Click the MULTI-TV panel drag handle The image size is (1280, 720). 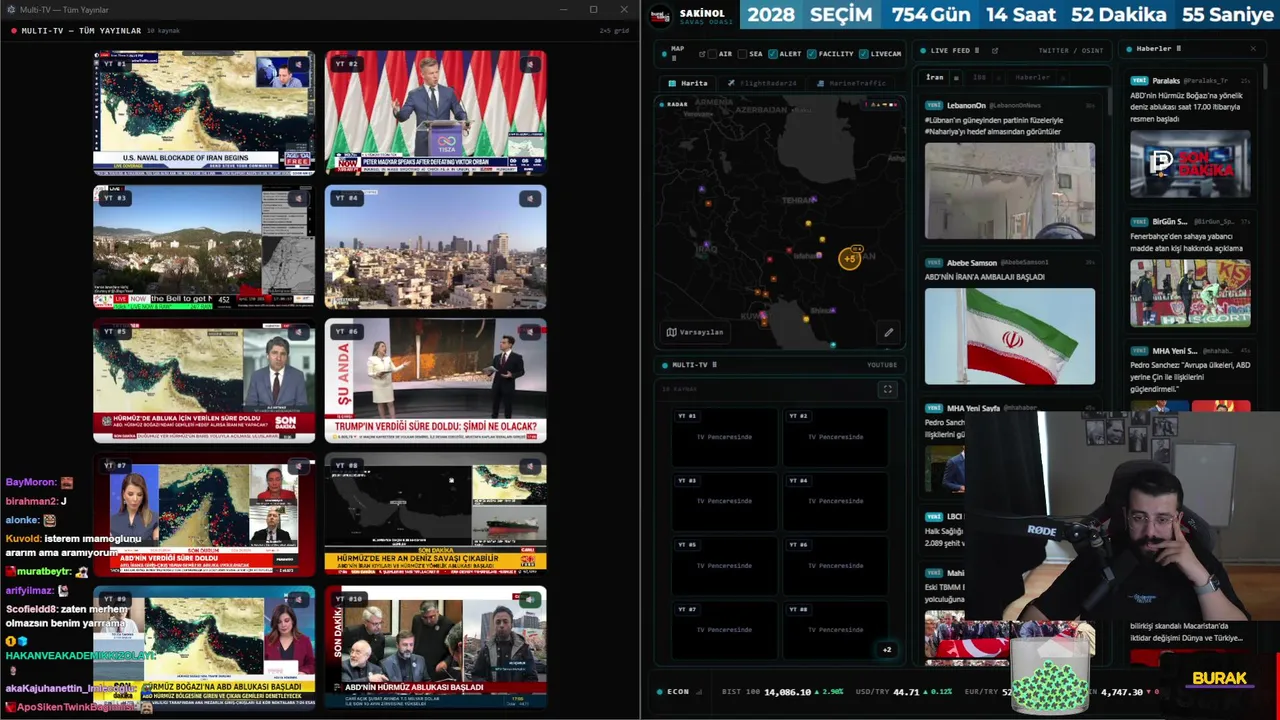pos(714,365)
